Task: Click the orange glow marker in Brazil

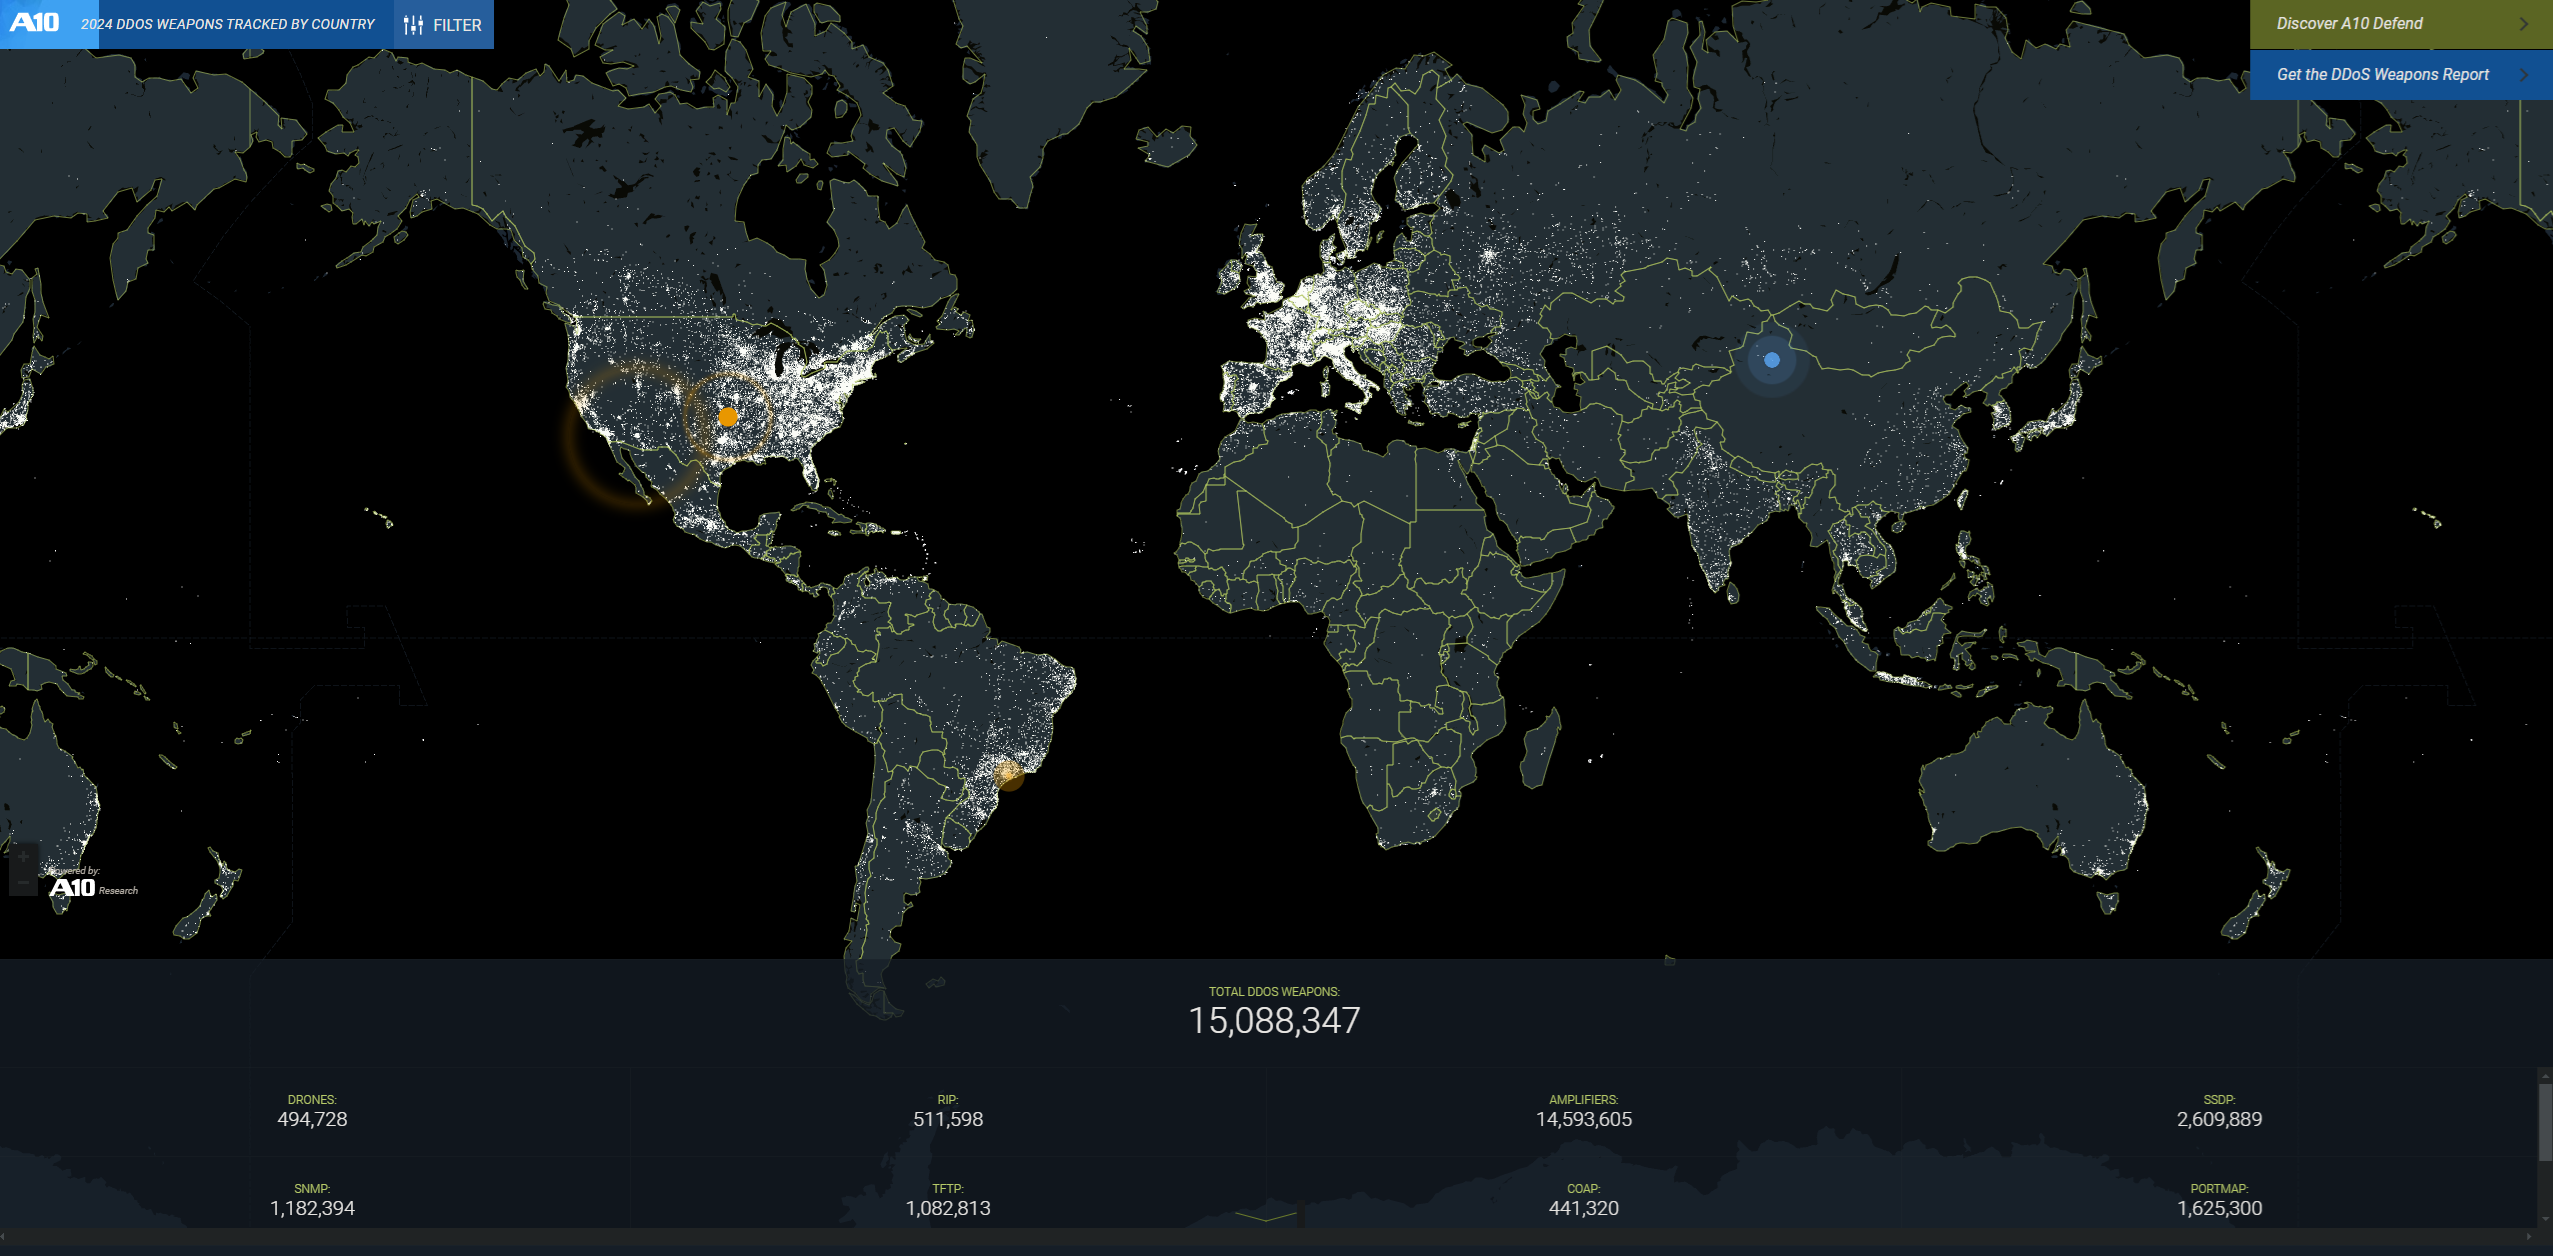Action: [1008, 773]
